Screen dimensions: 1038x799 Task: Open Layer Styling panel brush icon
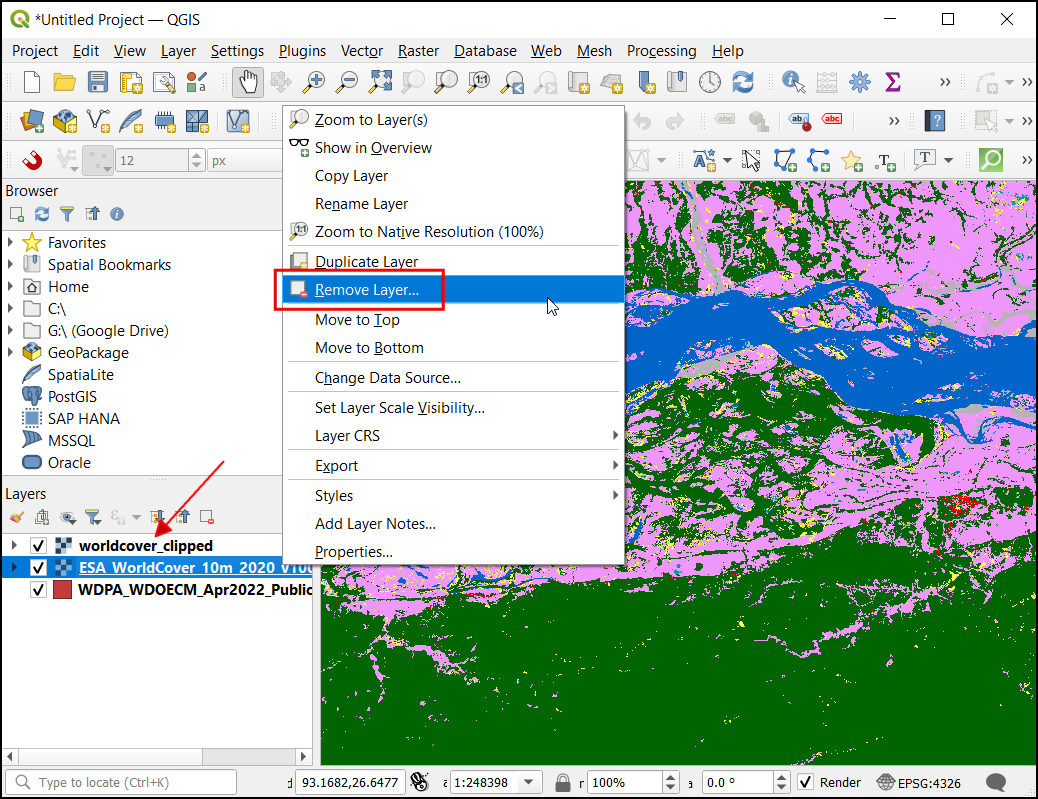click(16, 517)
